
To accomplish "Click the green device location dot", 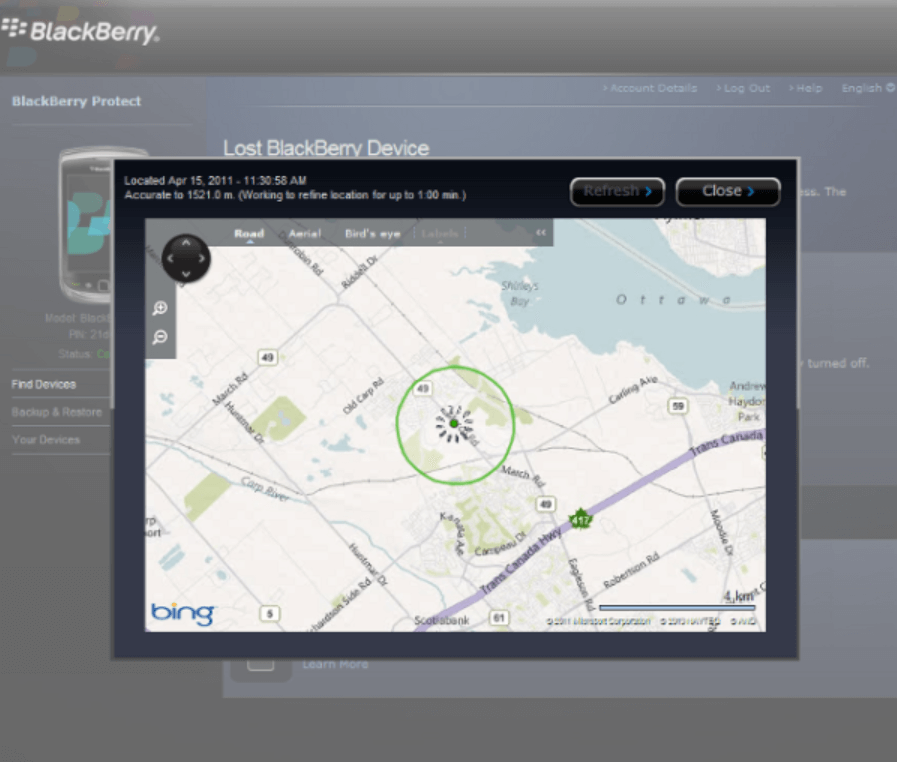I will (x=454, y=424).
